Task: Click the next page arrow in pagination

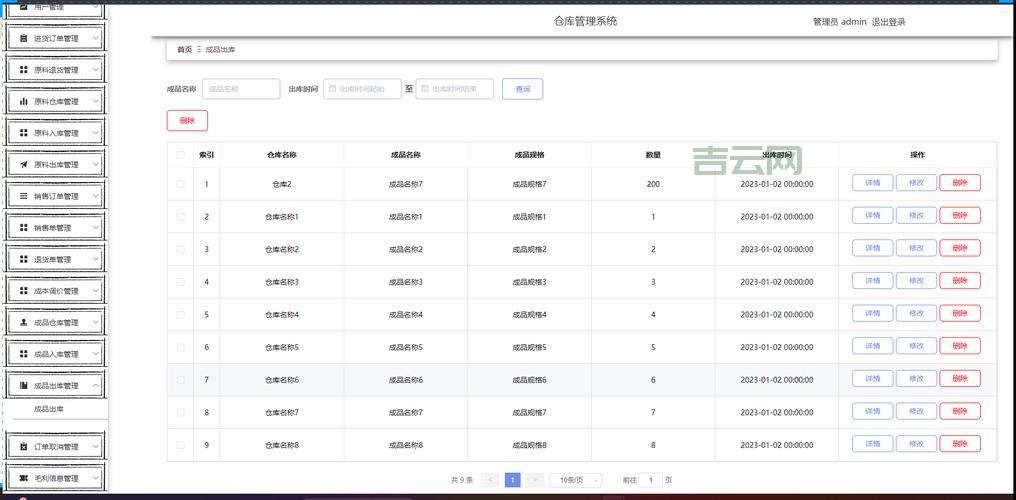Action: [534, 480]
